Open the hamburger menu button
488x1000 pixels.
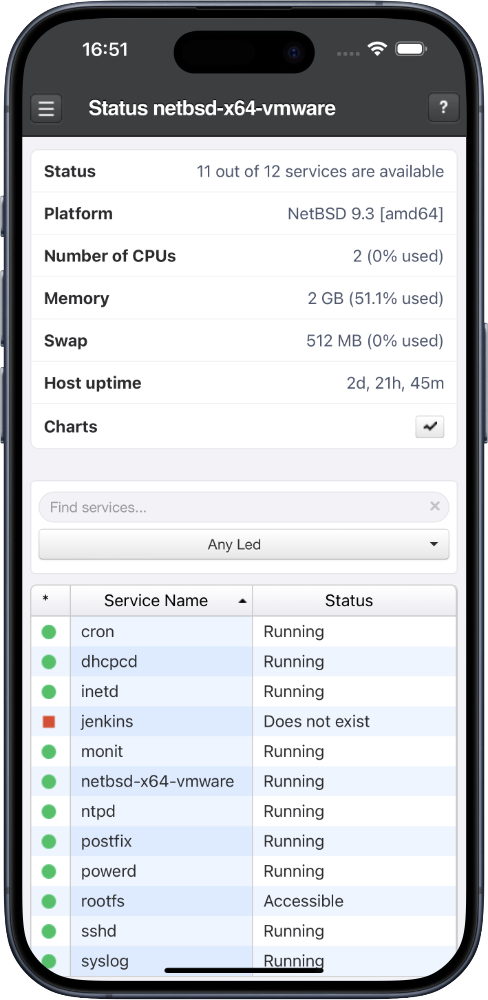click(46, 108)
